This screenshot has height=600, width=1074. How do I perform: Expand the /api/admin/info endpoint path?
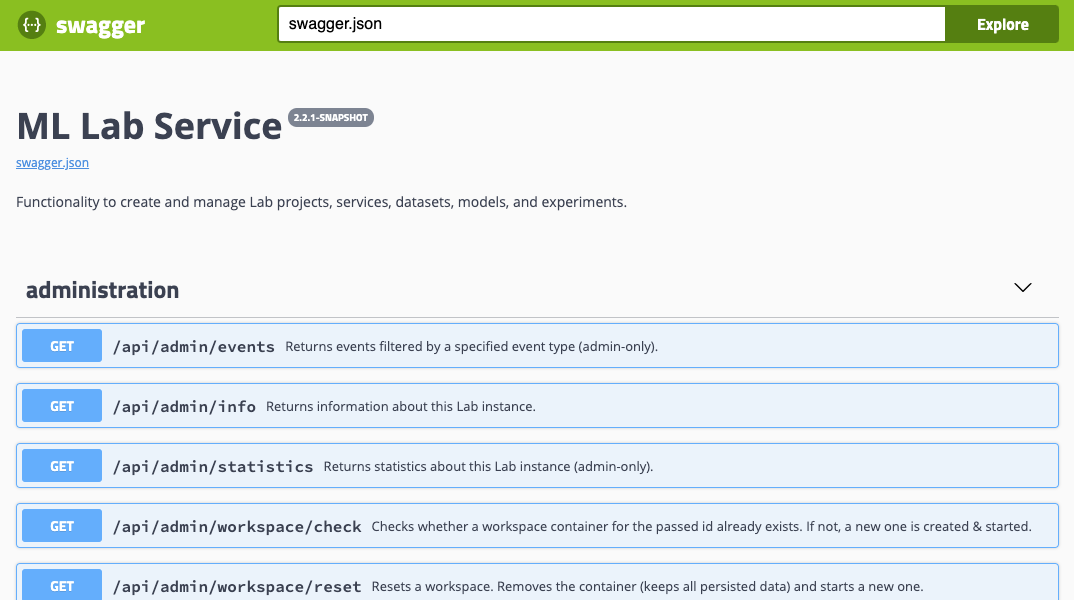[x=184, y=407]
